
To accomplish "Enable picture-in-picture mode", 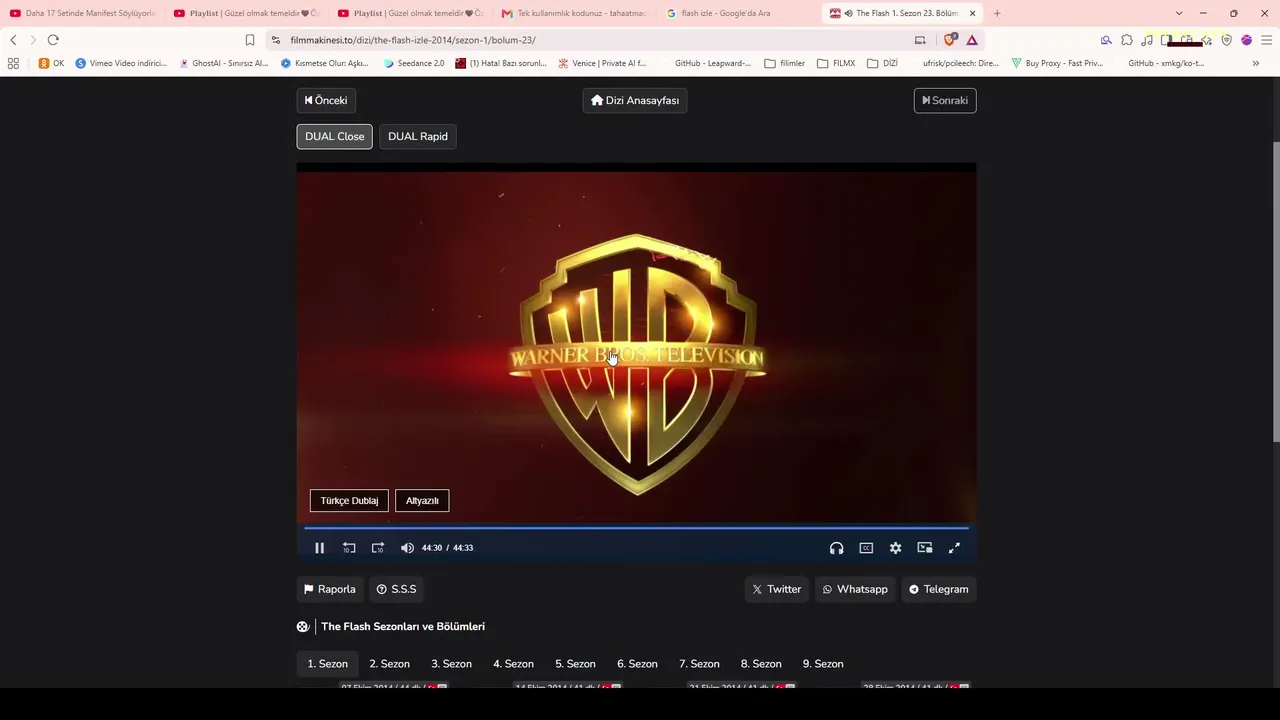I will click(925, 548).
